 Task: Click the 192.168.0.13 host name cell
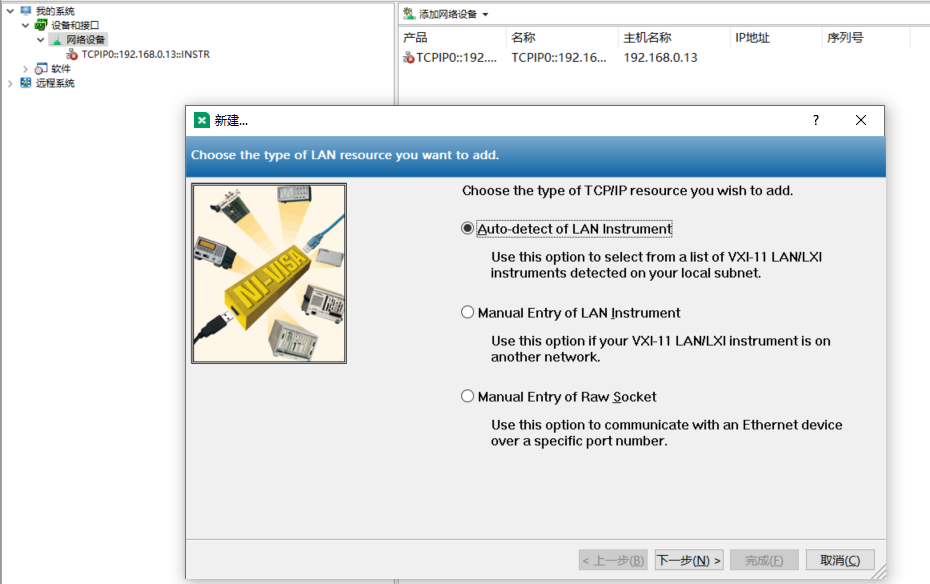[x=660, y=58]
